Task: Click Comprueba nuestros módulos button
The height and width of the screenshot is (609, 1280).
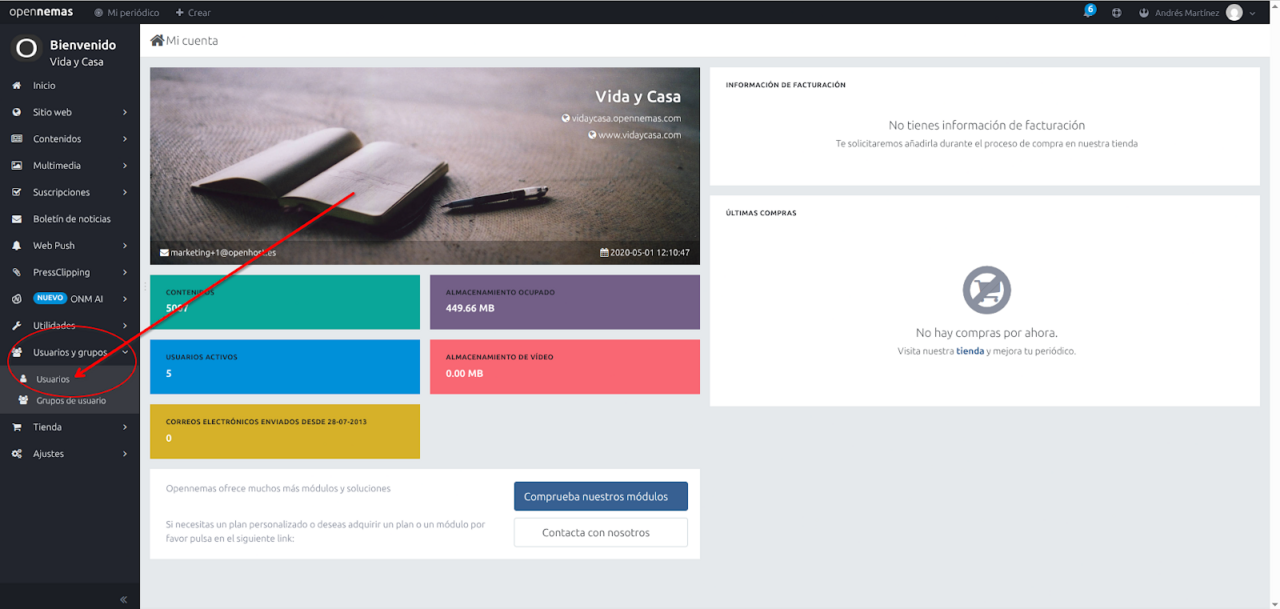Action: tap(600, 497)
